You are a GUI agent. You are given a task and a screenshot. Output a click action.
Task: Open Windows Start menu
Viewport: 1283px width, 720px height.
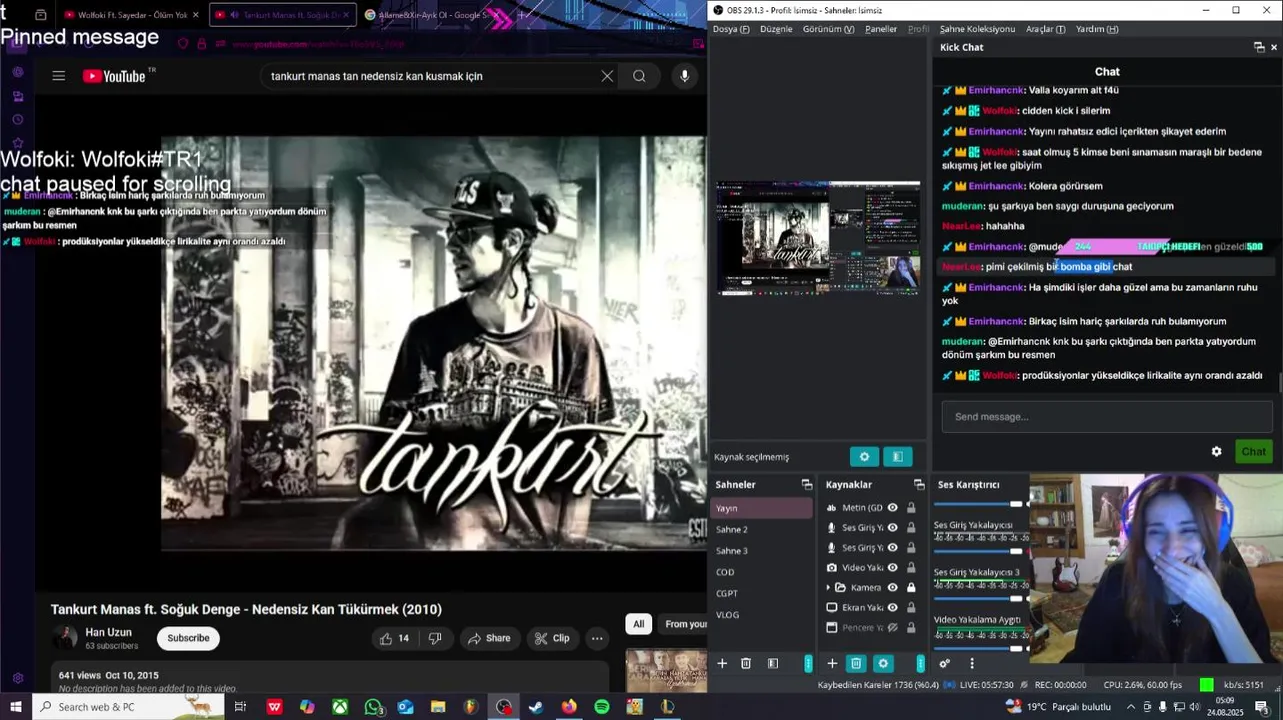tap(16, 707)
